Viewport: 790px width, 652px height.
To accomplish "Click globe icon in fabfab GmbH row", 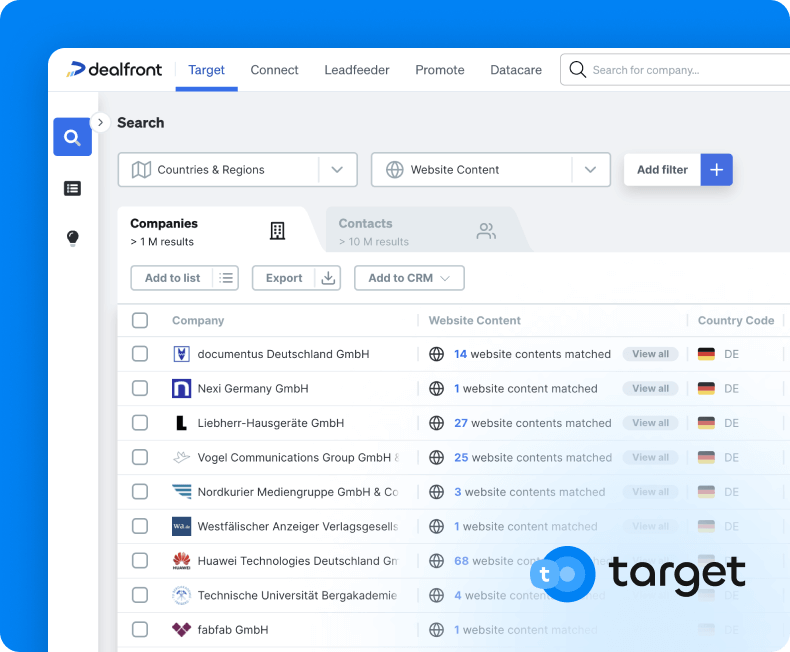I will (x=436, y=630).
